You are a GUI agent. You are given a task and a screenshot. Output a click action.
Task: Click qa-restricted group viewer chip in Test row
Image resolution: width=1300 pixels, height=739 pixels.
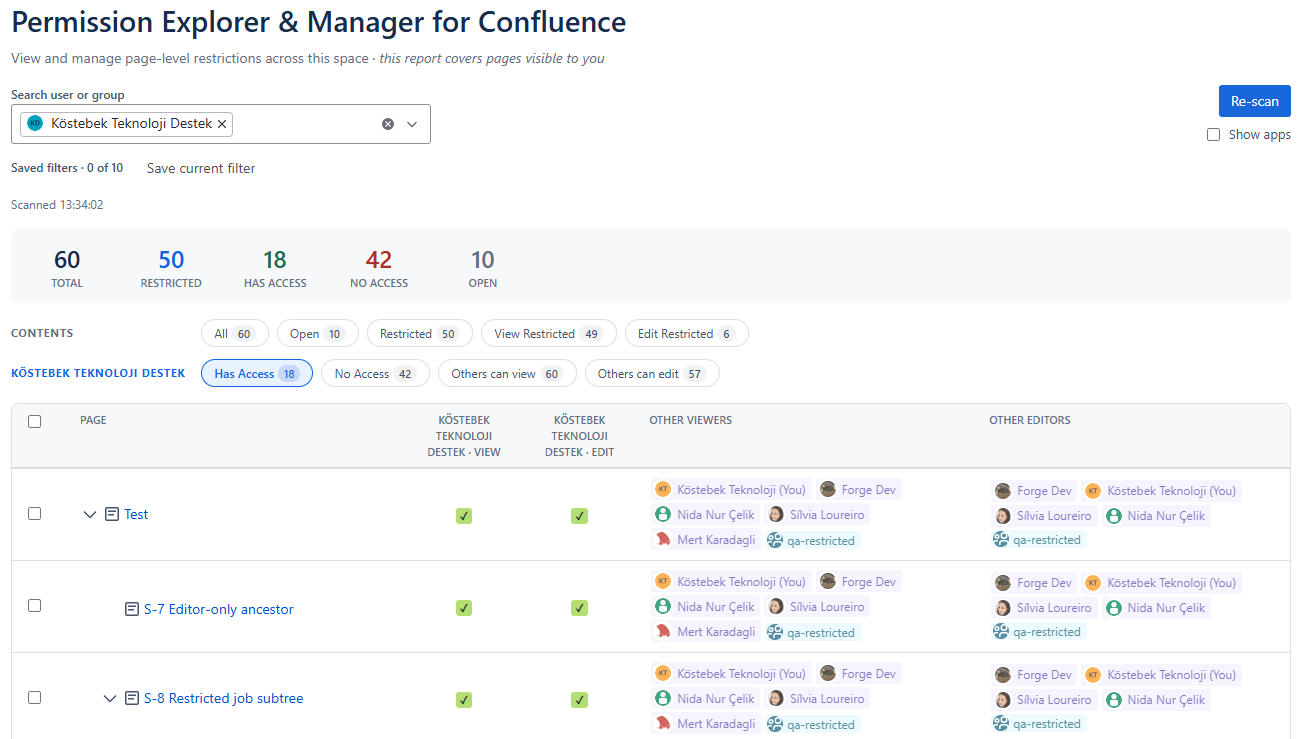coord(813,540)
